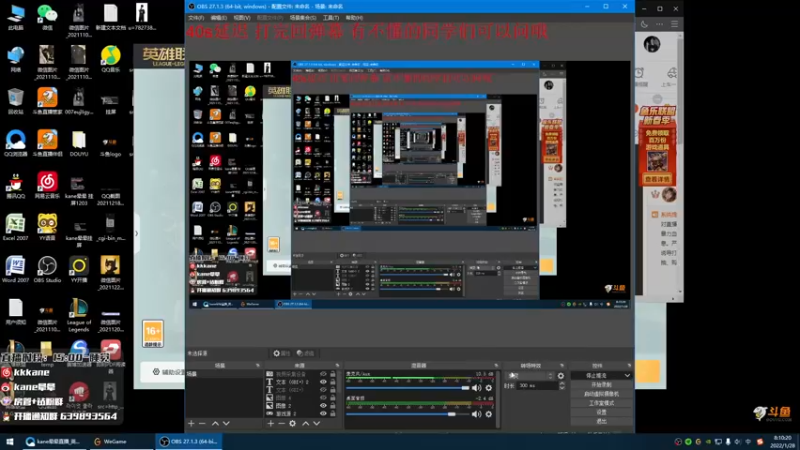Adjust the 麦克风/Aux volume slider
800x450 pixels.
click(408, 388)
